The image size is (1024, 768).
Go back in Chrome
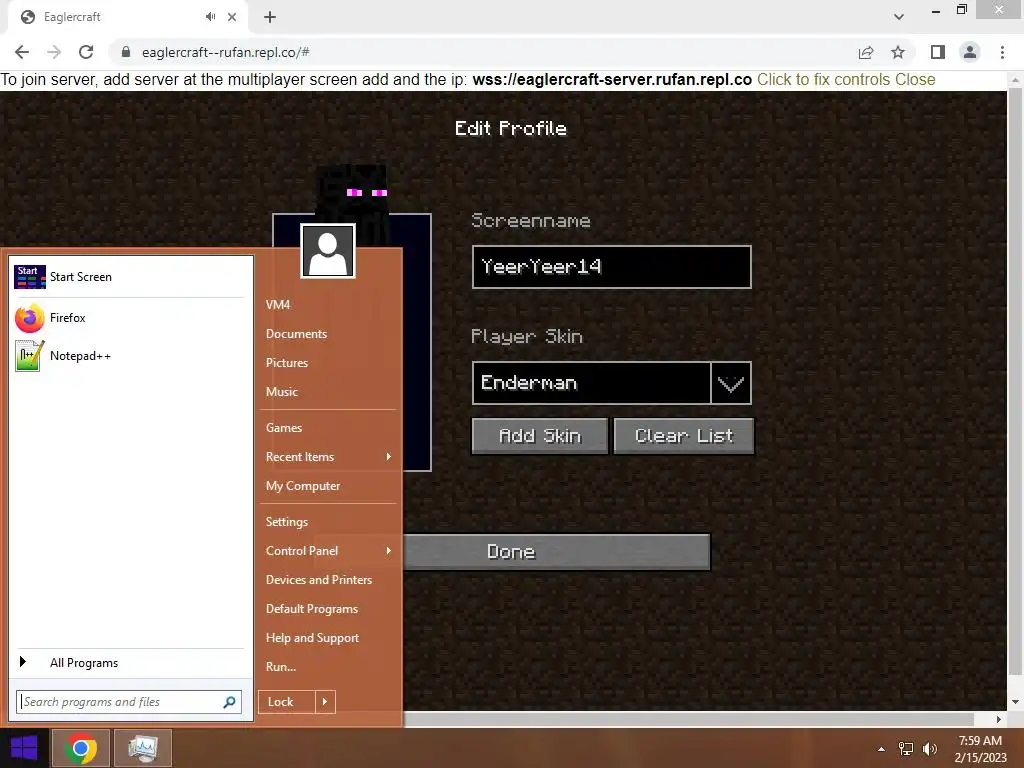click(x=22, y=52)
